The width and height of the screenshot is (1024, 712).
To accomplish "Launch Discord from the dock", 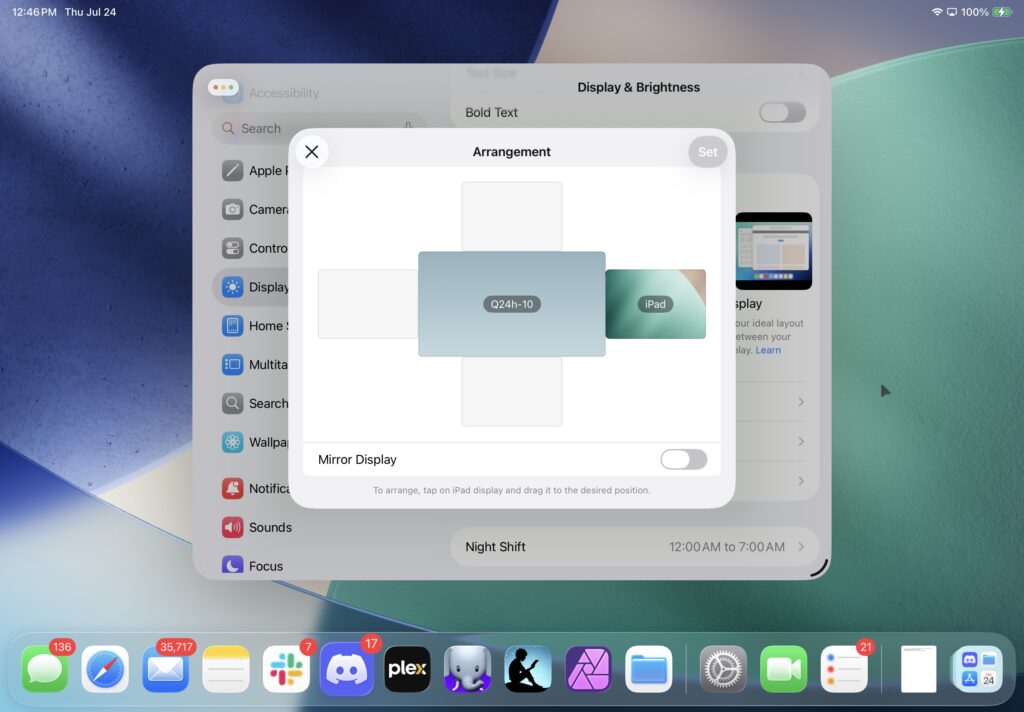I will tap(346, 669).
